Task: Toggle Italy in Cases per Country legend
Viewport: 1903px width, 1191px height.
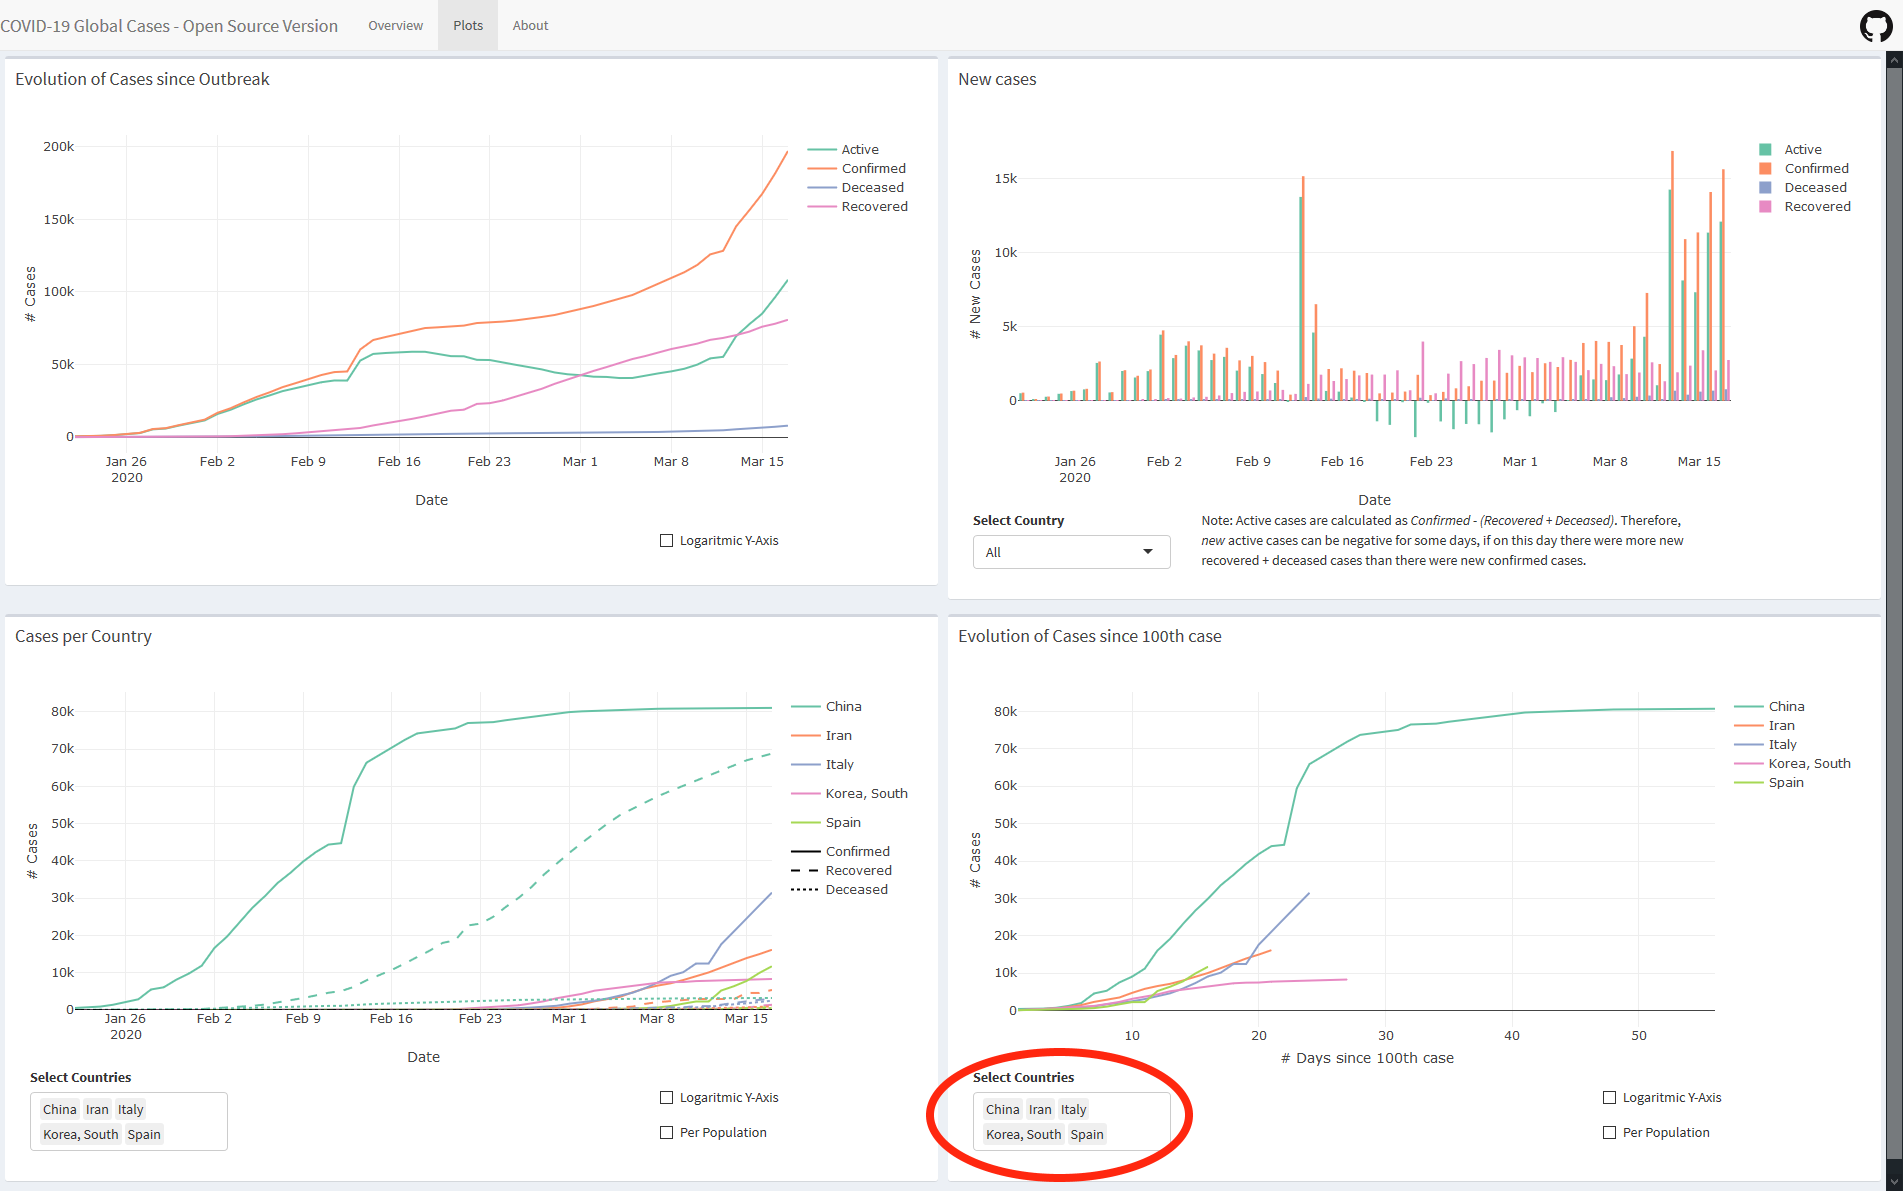Action: (x=823, y=765)
